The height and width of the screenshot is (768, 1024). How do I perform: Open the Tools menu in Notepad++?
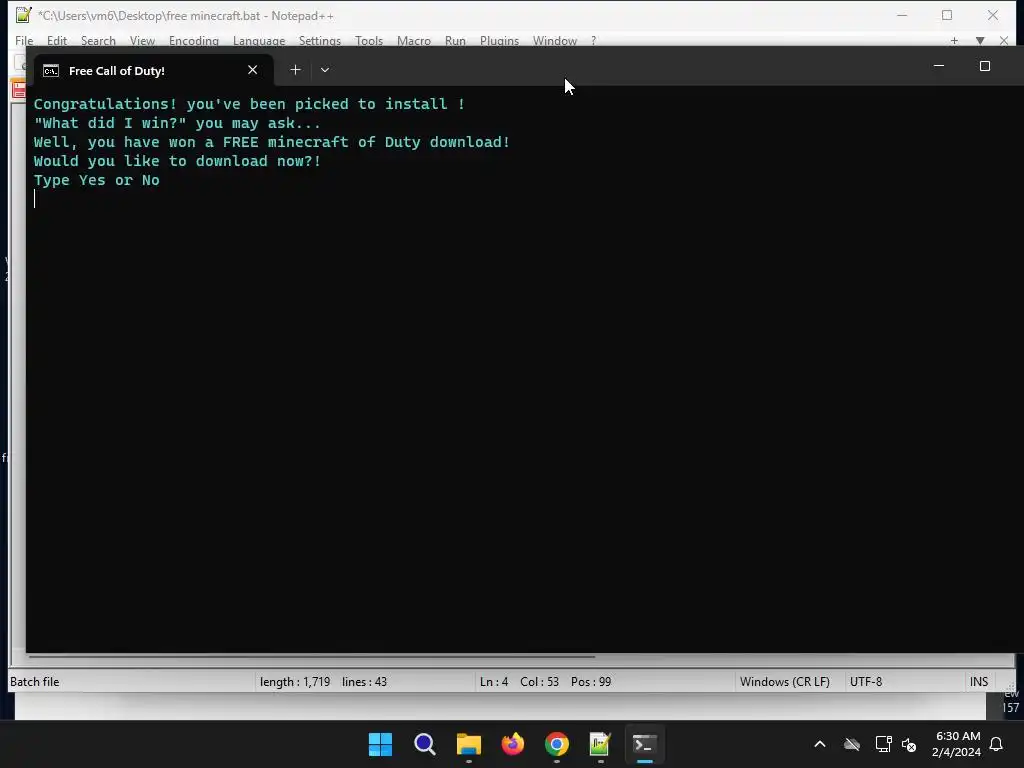click(369, 40)
